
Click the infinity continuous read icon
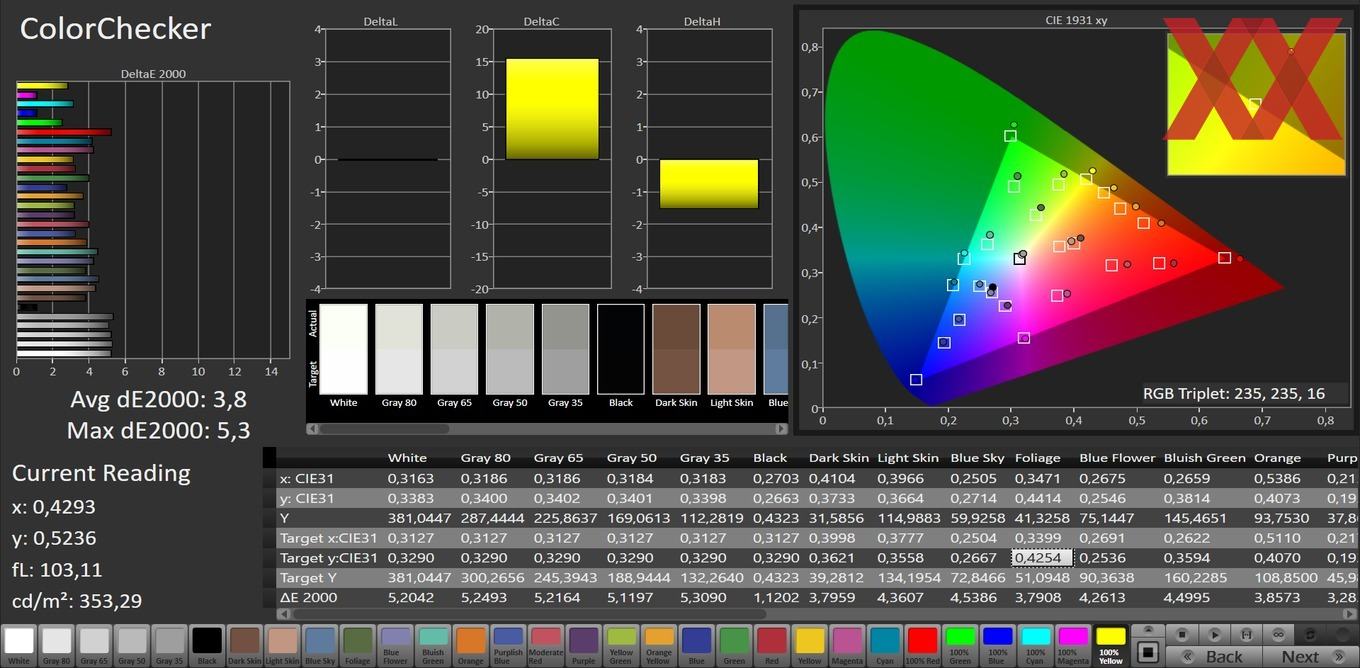(x=1278, y=634)
